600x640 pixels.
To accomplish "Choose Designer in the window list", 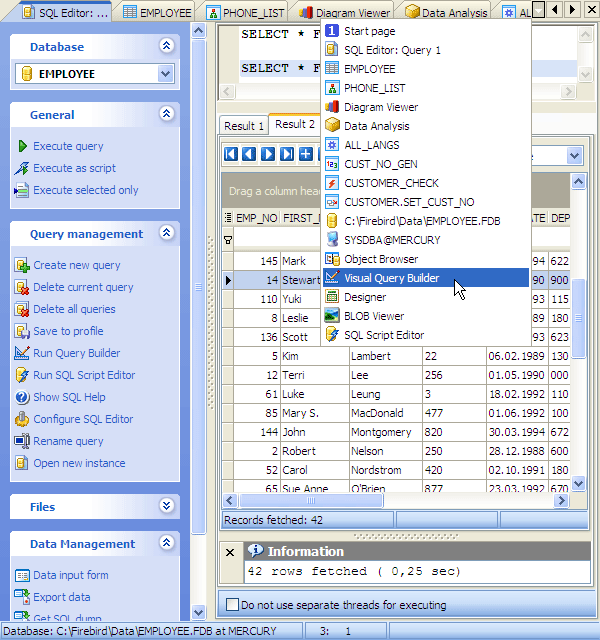I will click(426, 297).
